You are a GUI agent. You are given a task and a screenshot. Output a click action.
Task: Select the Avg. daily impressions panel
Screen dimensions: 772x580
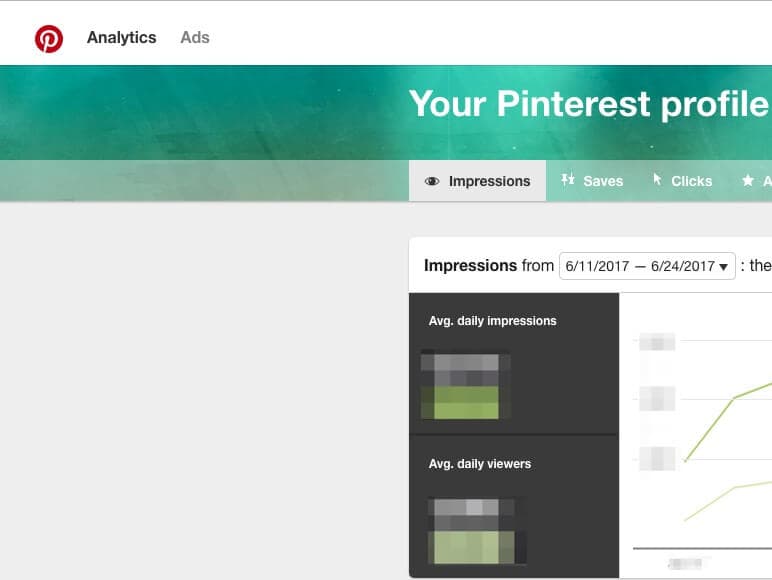514,363
